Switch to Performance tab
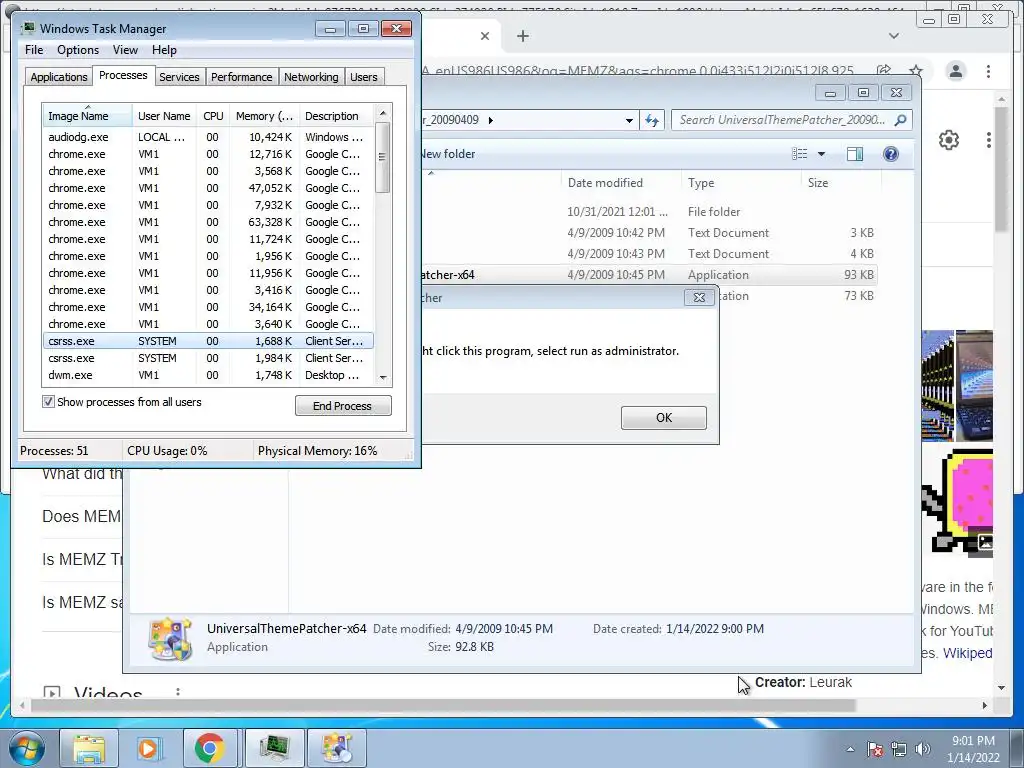Viewport: 1024px width, 768px height. coord(241,77)
